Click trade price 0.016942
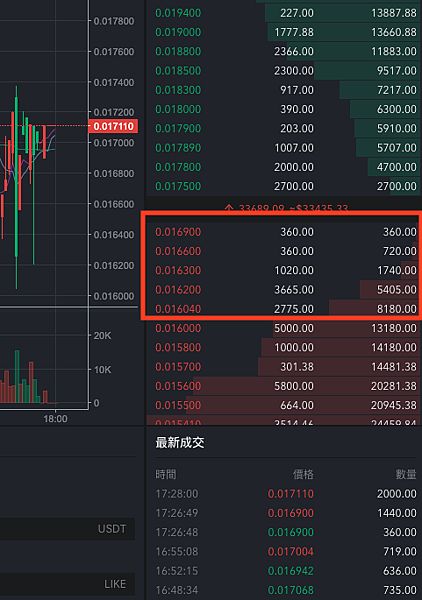The height and width of the screenshot is (600, 422). [x=291, y=571]
